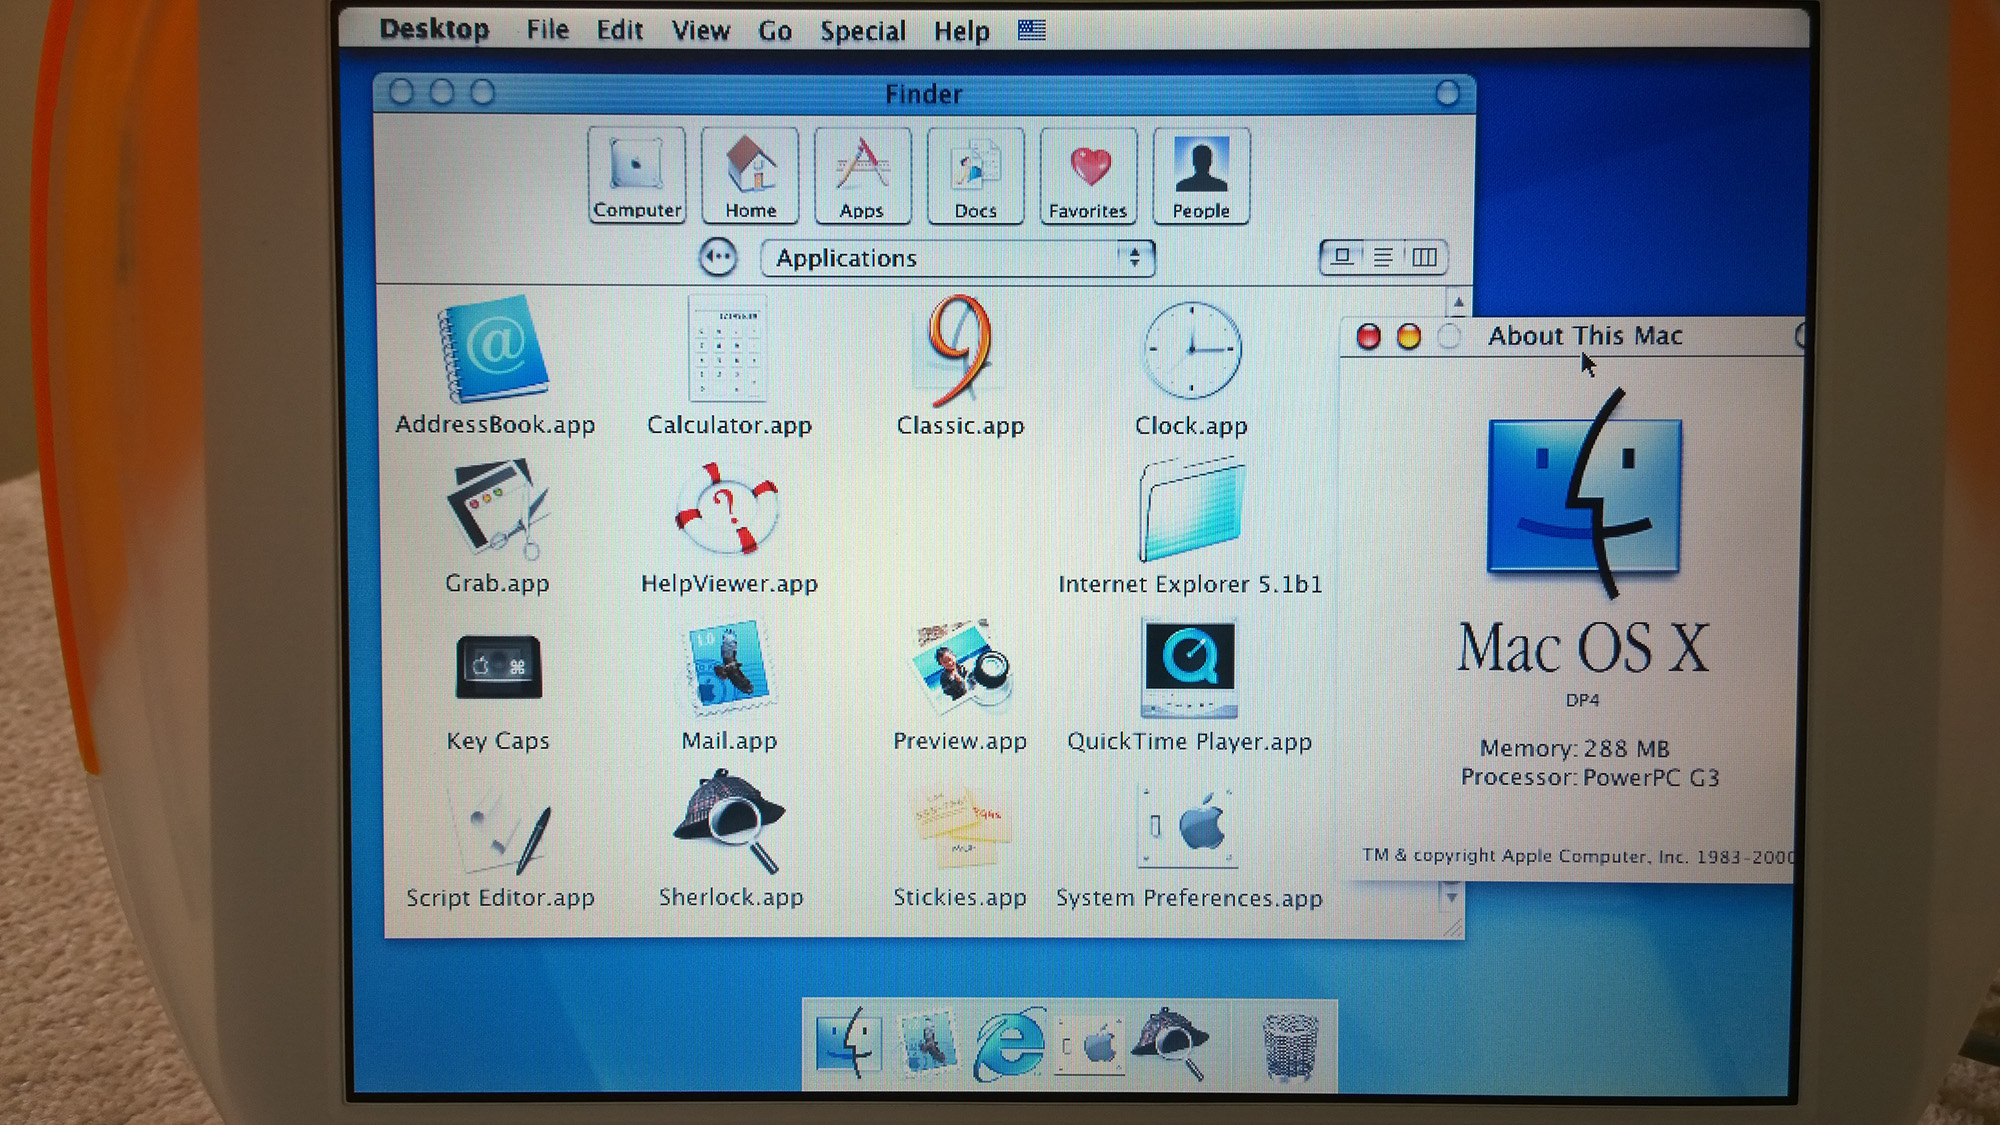This screenshot has width=2000, height=1125.
Task: Click Mail stamp icon in the Dock
Action: (x=929, y=1043)
